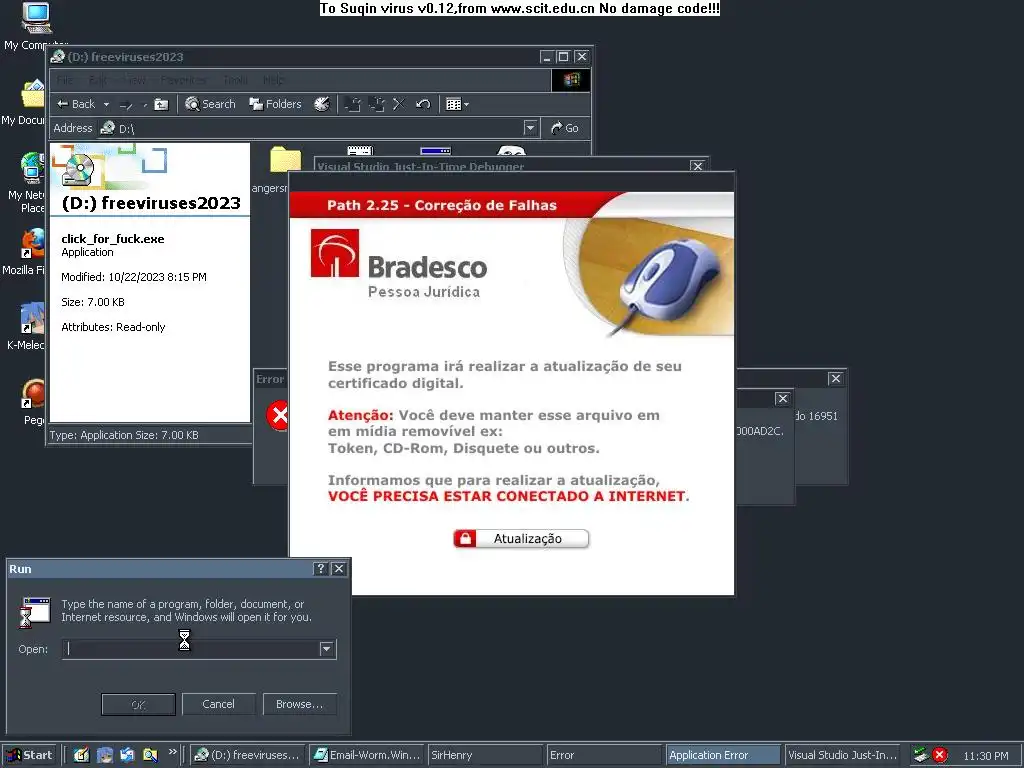The height and width of the screenshot is (768, 1024).
Task: Open the View menu in Explorer
Action: pyautogui.click(x=135, y=80)
